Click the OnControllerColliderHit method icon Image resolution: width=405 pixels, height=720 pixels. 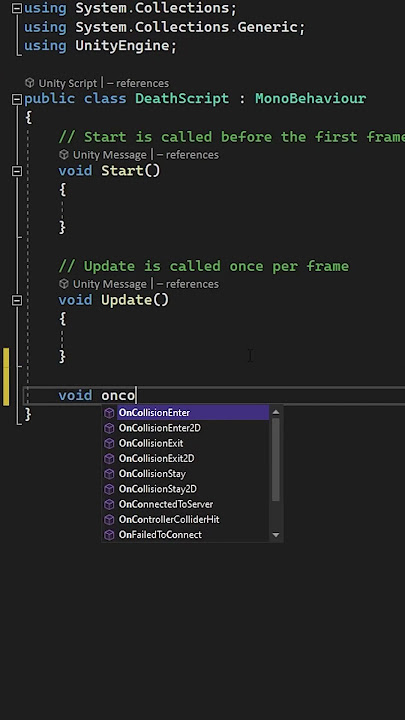coord(109,520)
